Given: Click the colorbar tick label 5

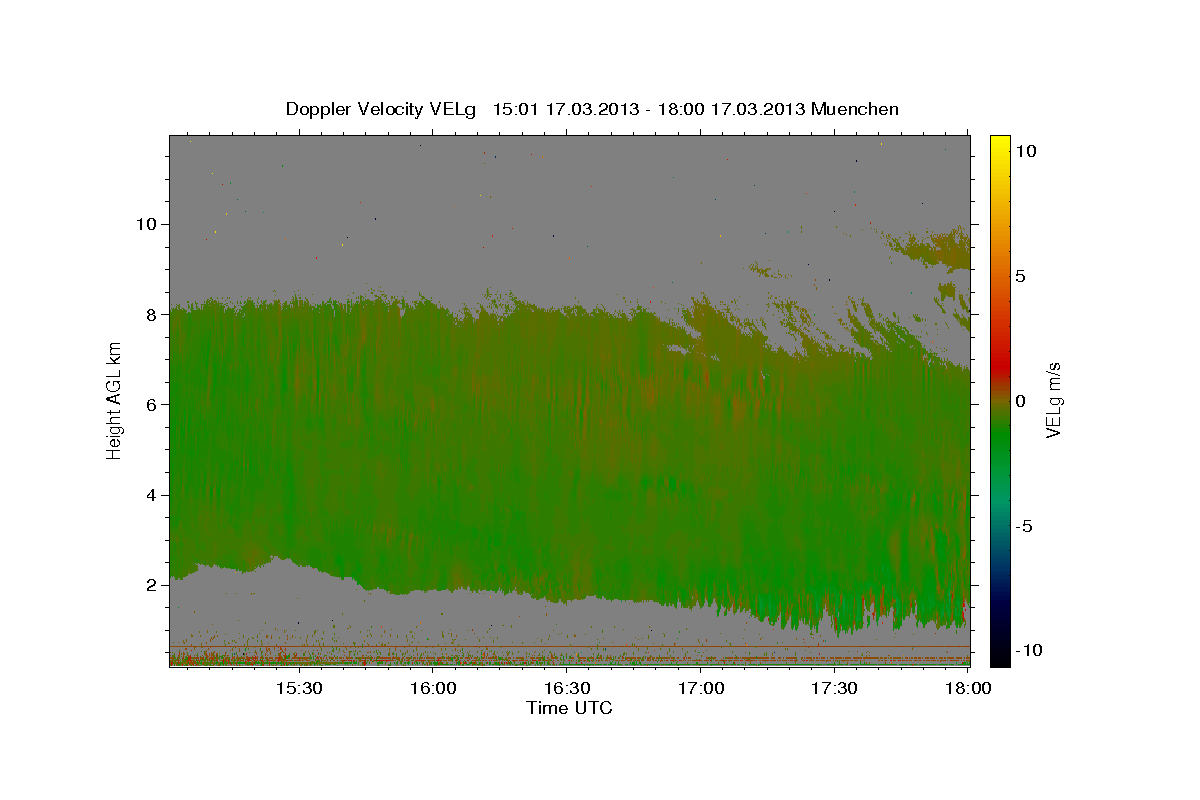Looking at the screenshot, I should click(1020, 276).
